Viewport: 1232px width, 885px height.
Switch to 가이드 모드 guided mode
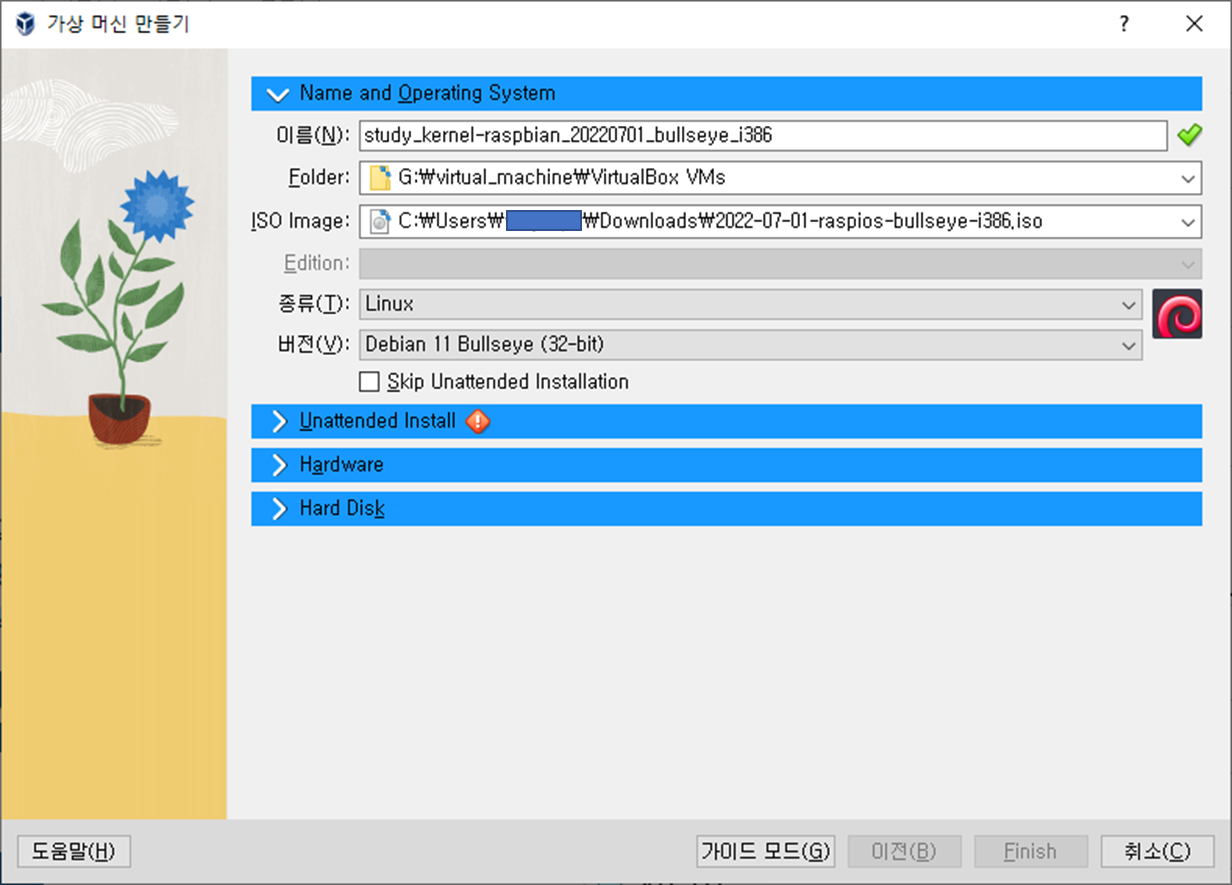coord(765,851)
